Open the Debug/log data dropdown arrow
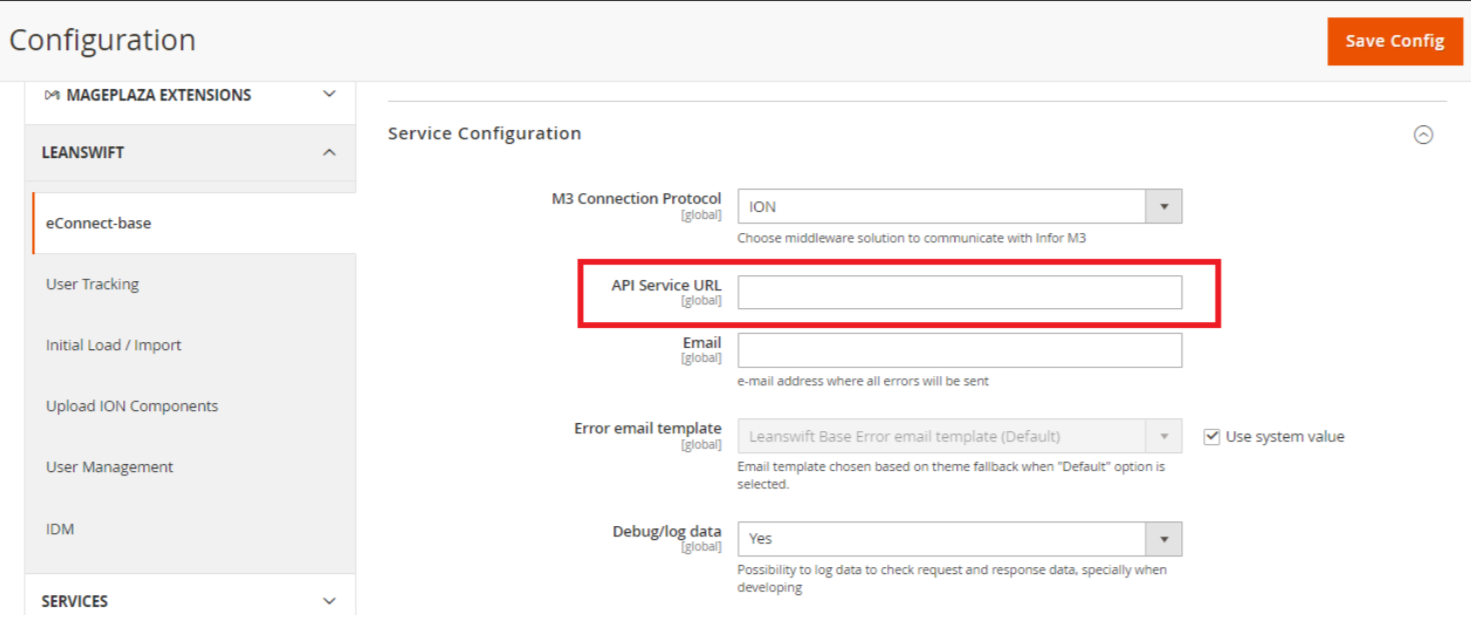The width and height of the screenshot is (1471, 630). pos(1163,539)
